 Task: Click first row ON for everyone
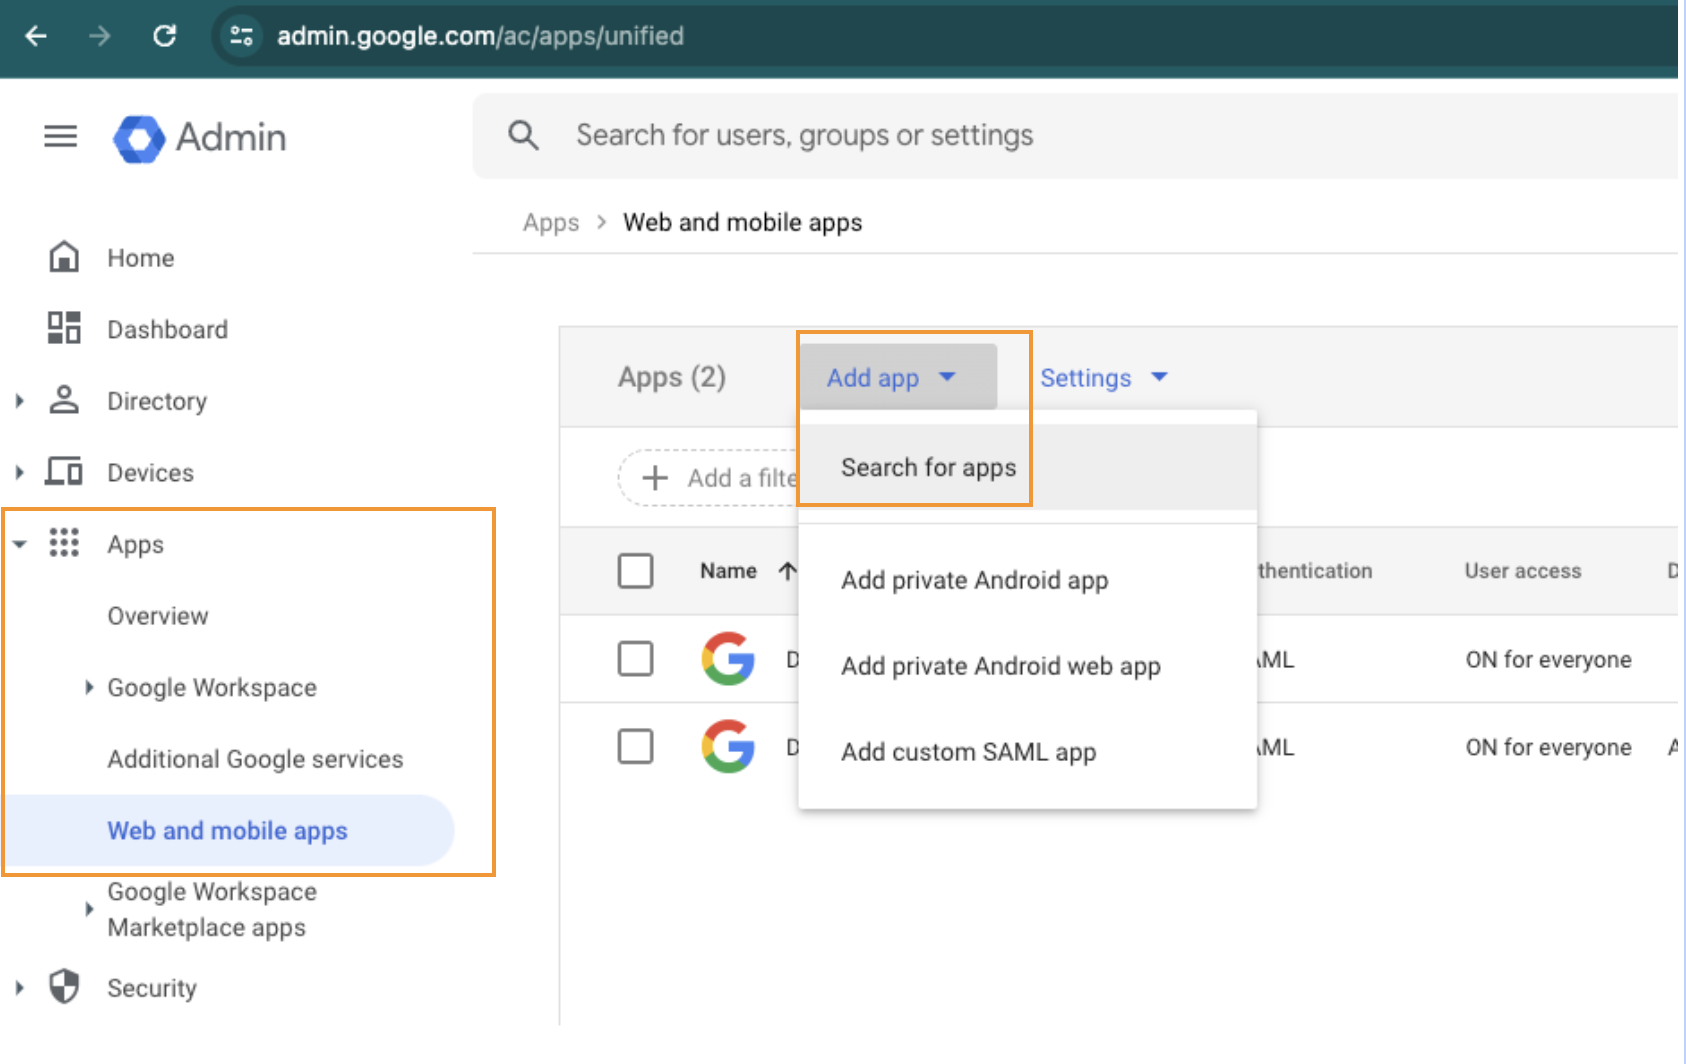coord(1548,660)
